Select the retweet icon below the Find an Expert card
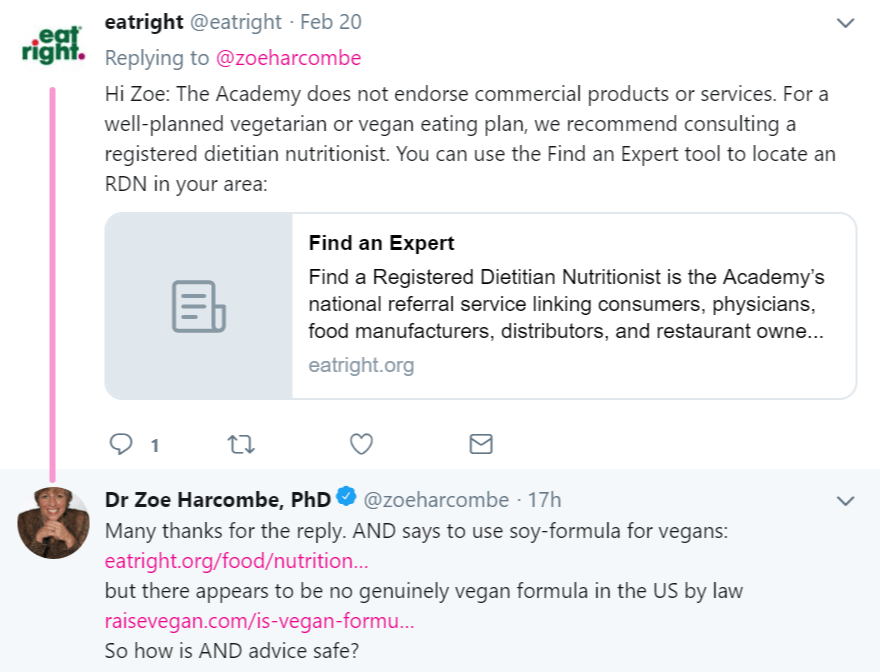This screenshot has height=672, width=880. tap(241, 443)
